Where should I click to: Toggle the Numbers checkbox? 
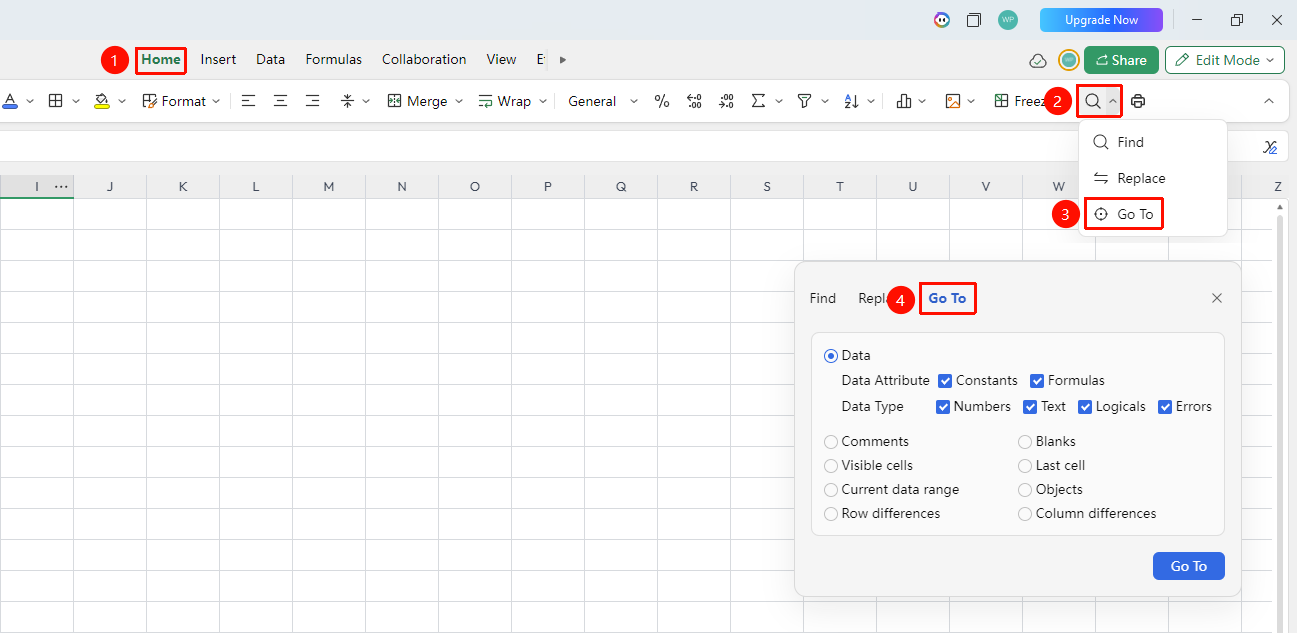[x=943, y=407]
